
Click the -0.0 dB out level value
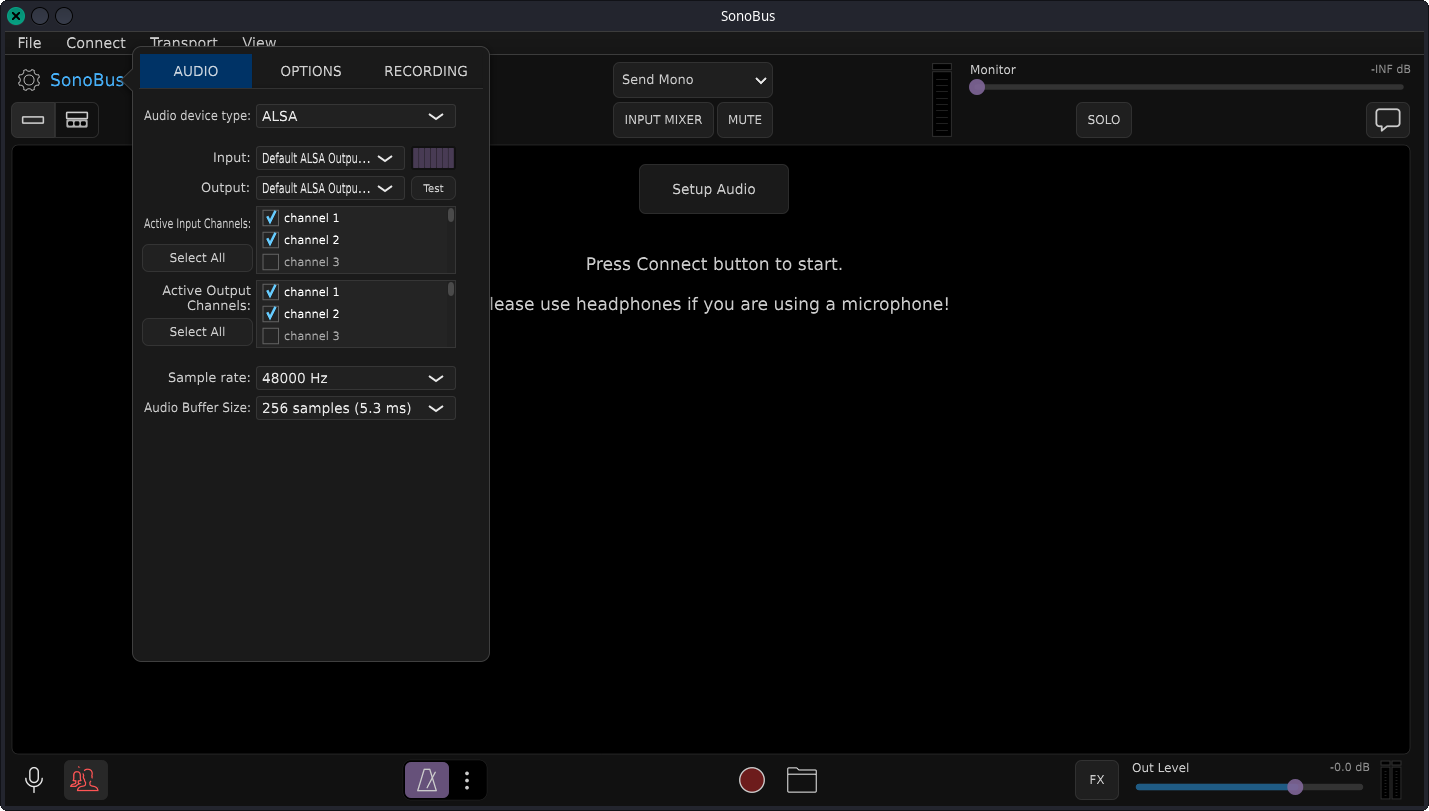(x=1349, y=767)
